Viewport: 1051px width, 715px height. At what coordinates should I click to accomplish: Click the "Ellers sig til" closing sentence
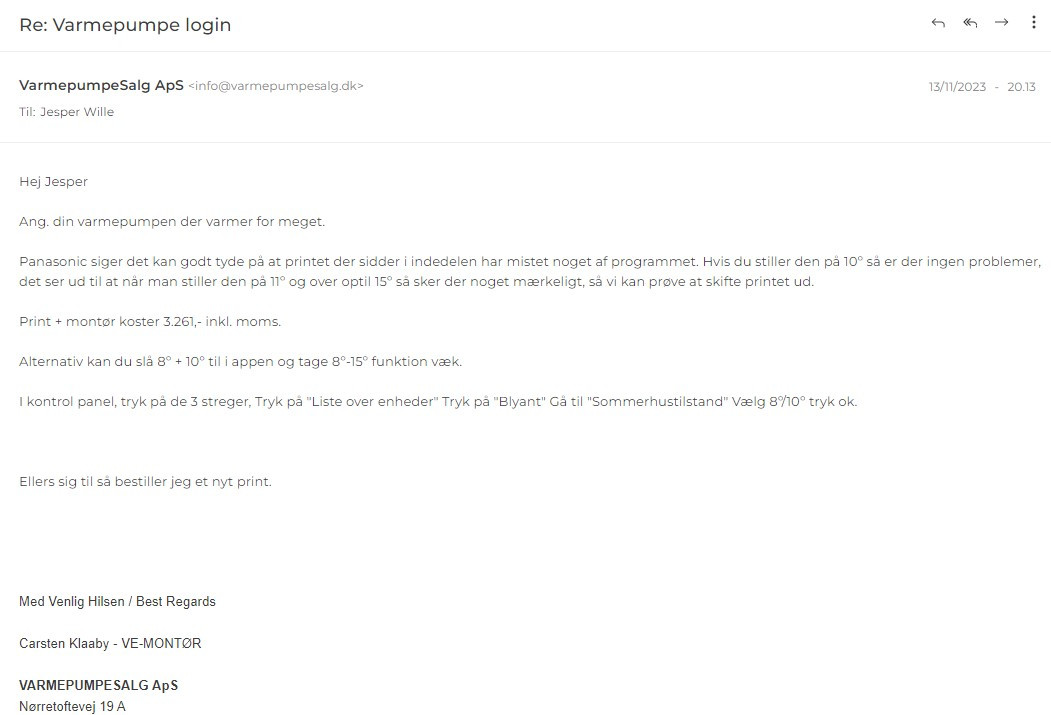point(145,482)
